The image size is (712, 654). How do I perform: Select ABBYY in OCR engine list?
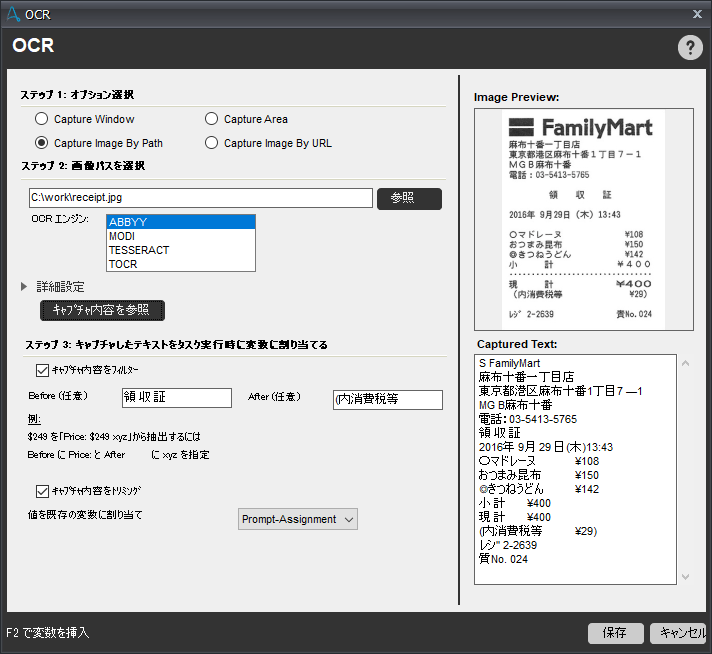(x=180, y=222)
